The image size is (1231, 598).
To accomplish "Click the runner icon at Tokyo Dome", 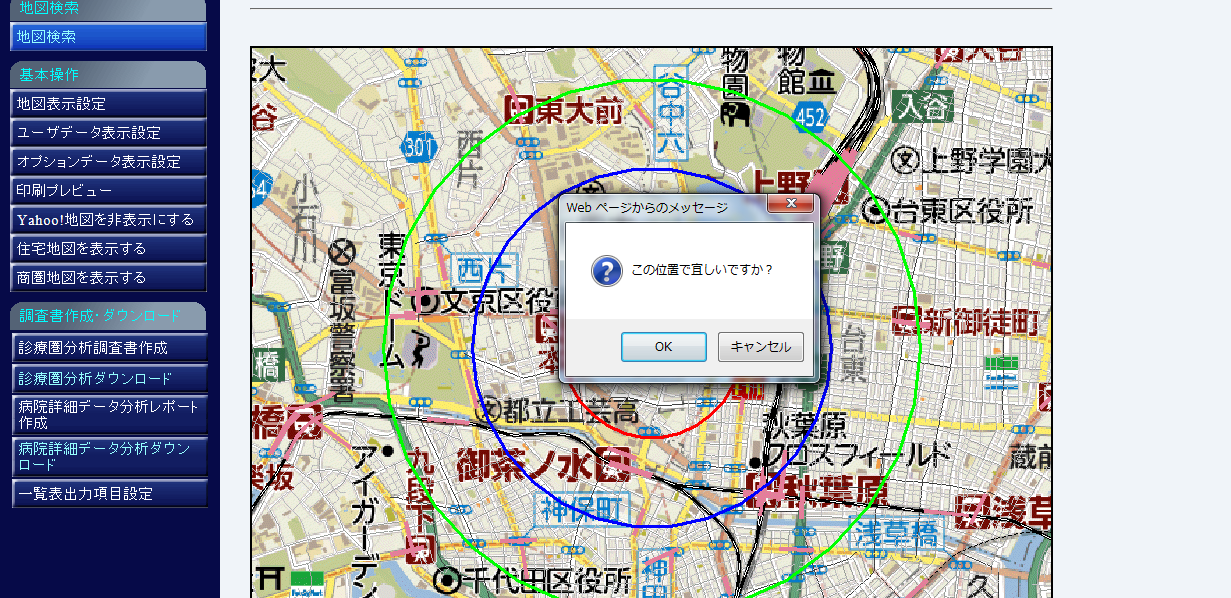I will tap(421, 352).
